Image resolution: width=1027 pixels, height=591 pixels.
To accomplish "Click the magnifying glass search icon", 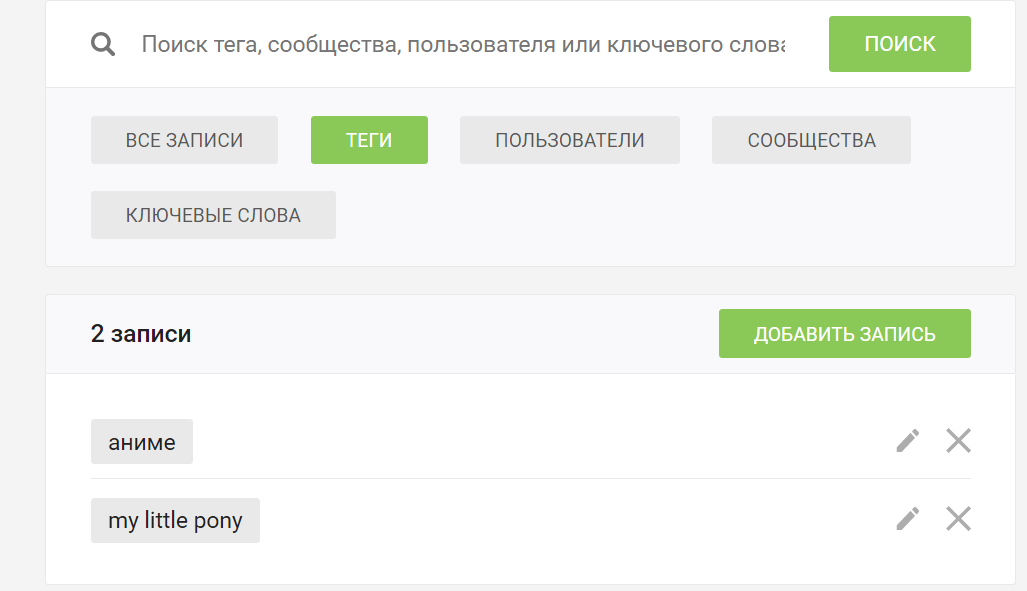I will pos(103,44).
